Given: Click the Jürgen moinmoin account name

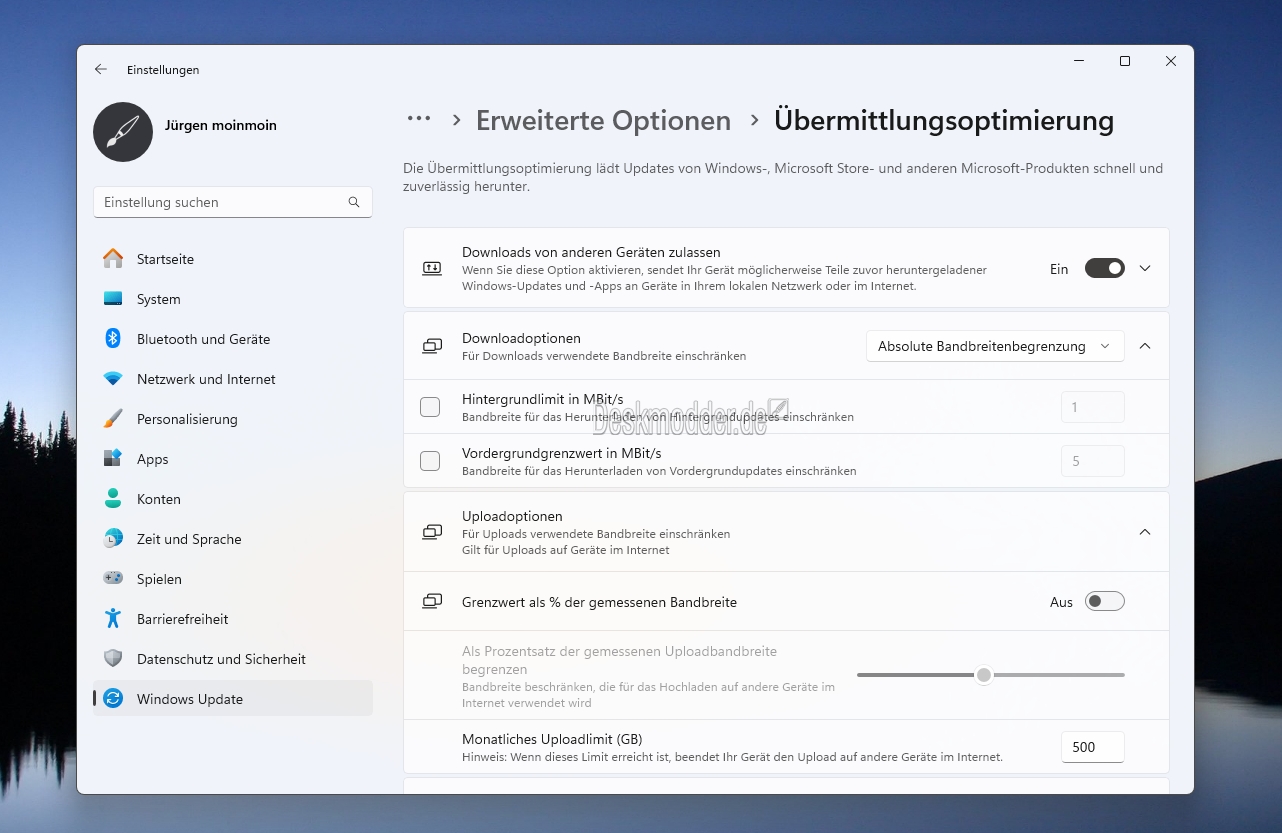Looking at the screenshot, I should (x=221, y=125).
